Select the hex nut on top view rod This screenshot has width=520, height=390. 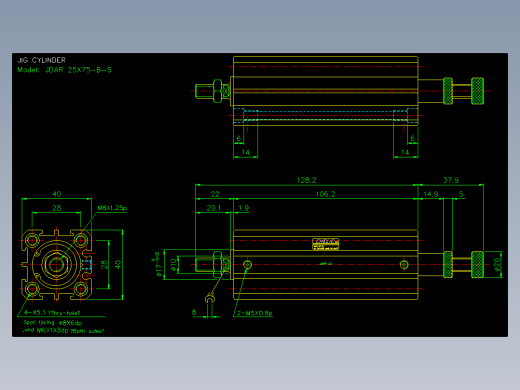[217, 91]
